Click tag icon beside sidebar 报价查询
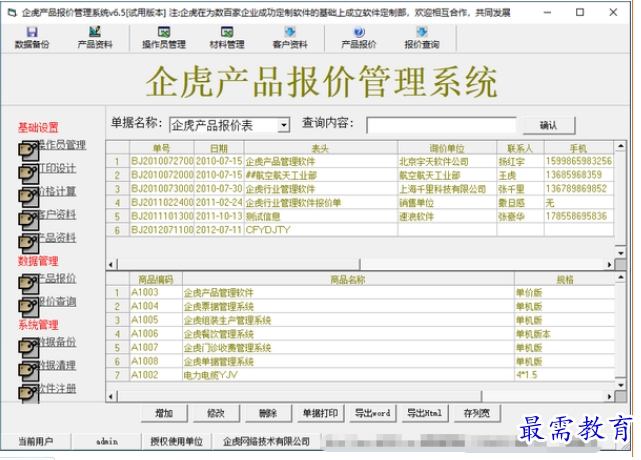641x460 pixels. coord(29,307)
